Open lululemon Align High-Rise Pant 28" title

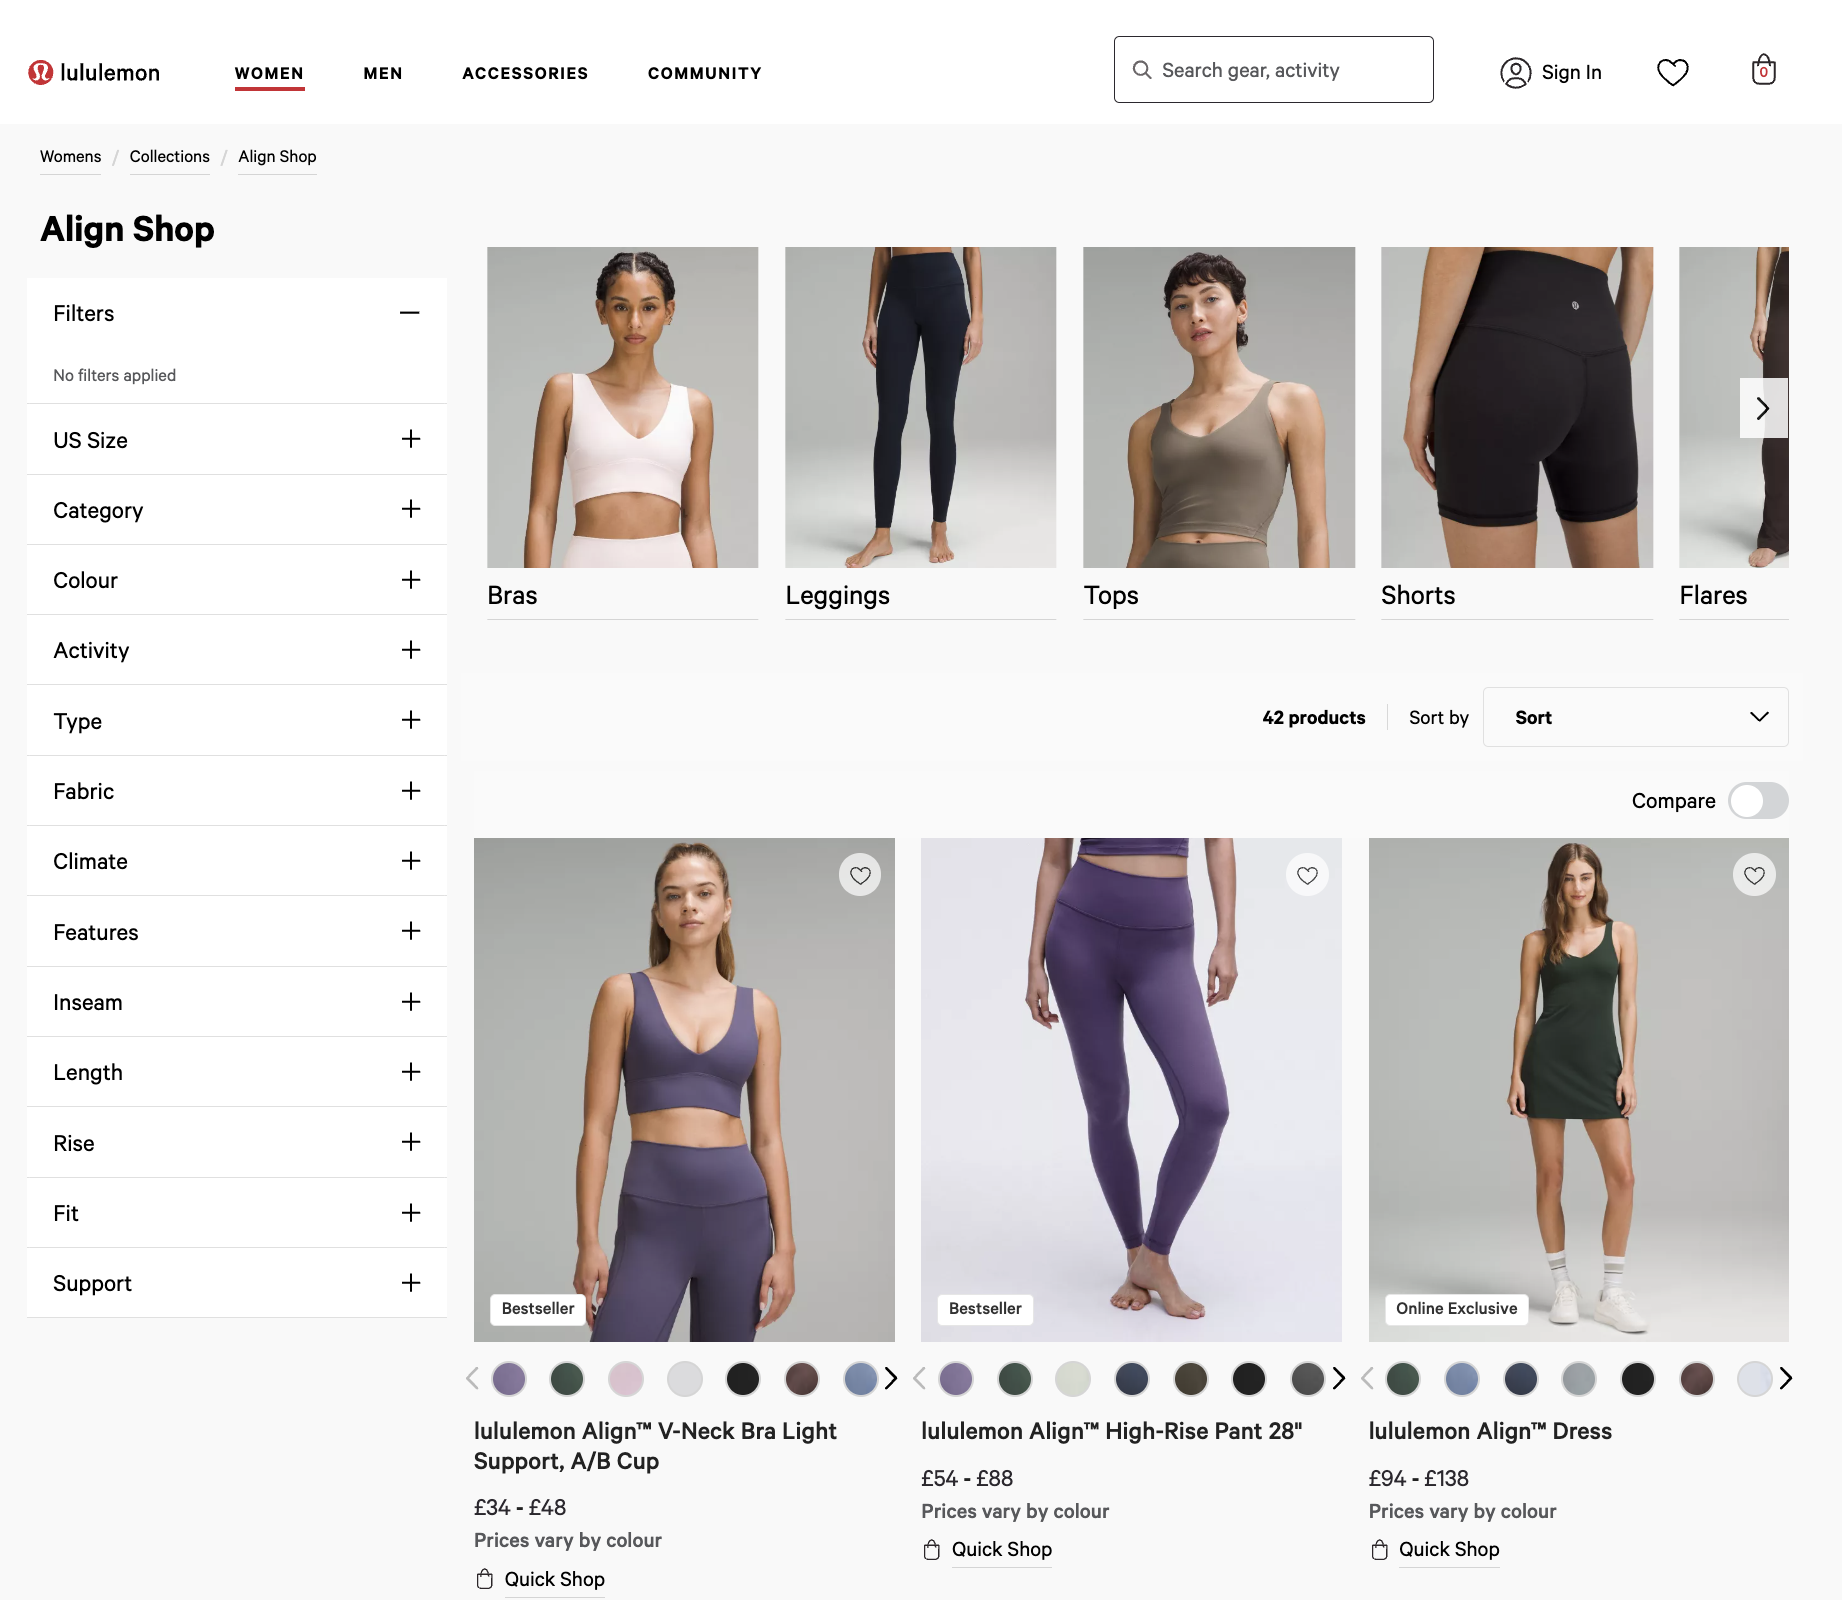coord(1111,1431)
